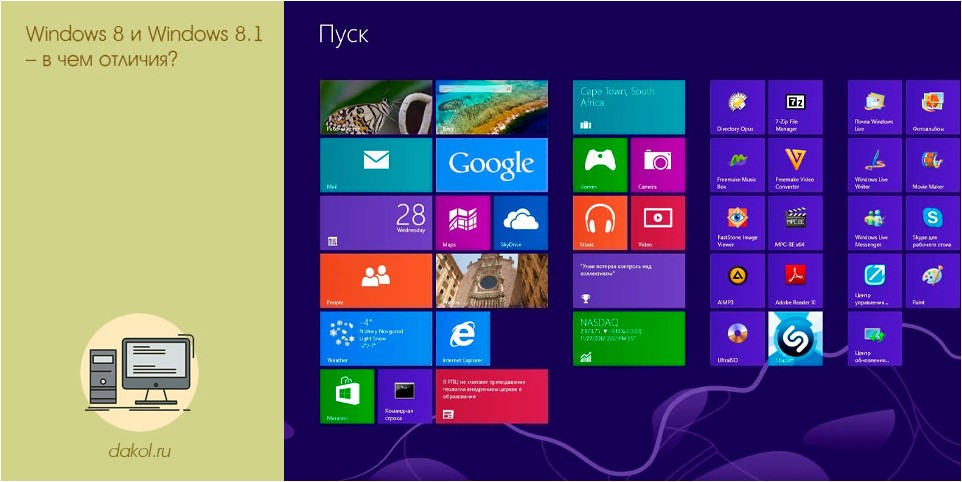Launch the Командная строка tile
The height and width of the screenshot is (482, 962).
(x=405, y=396)
